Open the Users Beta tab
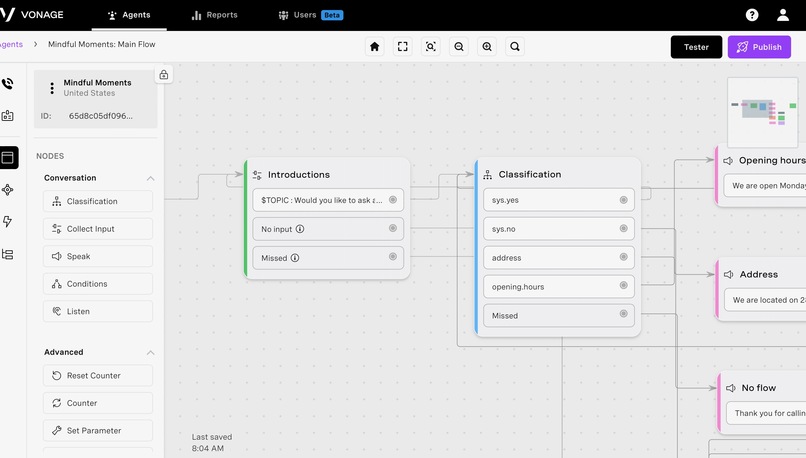This screenshot has width=806, height=458. [x=310, y=15]
